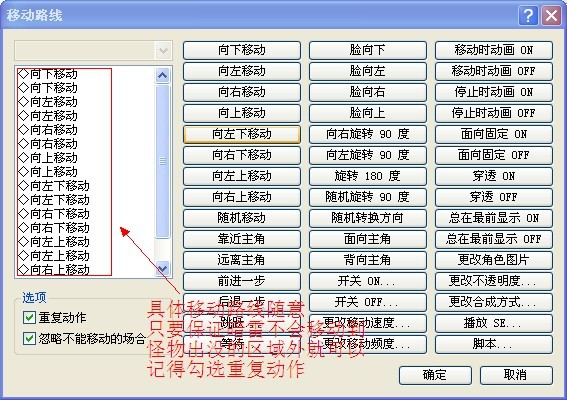Select 总在最前显示 OFF button
Viewport: 567px width, 400px height.
click(494, 239)
